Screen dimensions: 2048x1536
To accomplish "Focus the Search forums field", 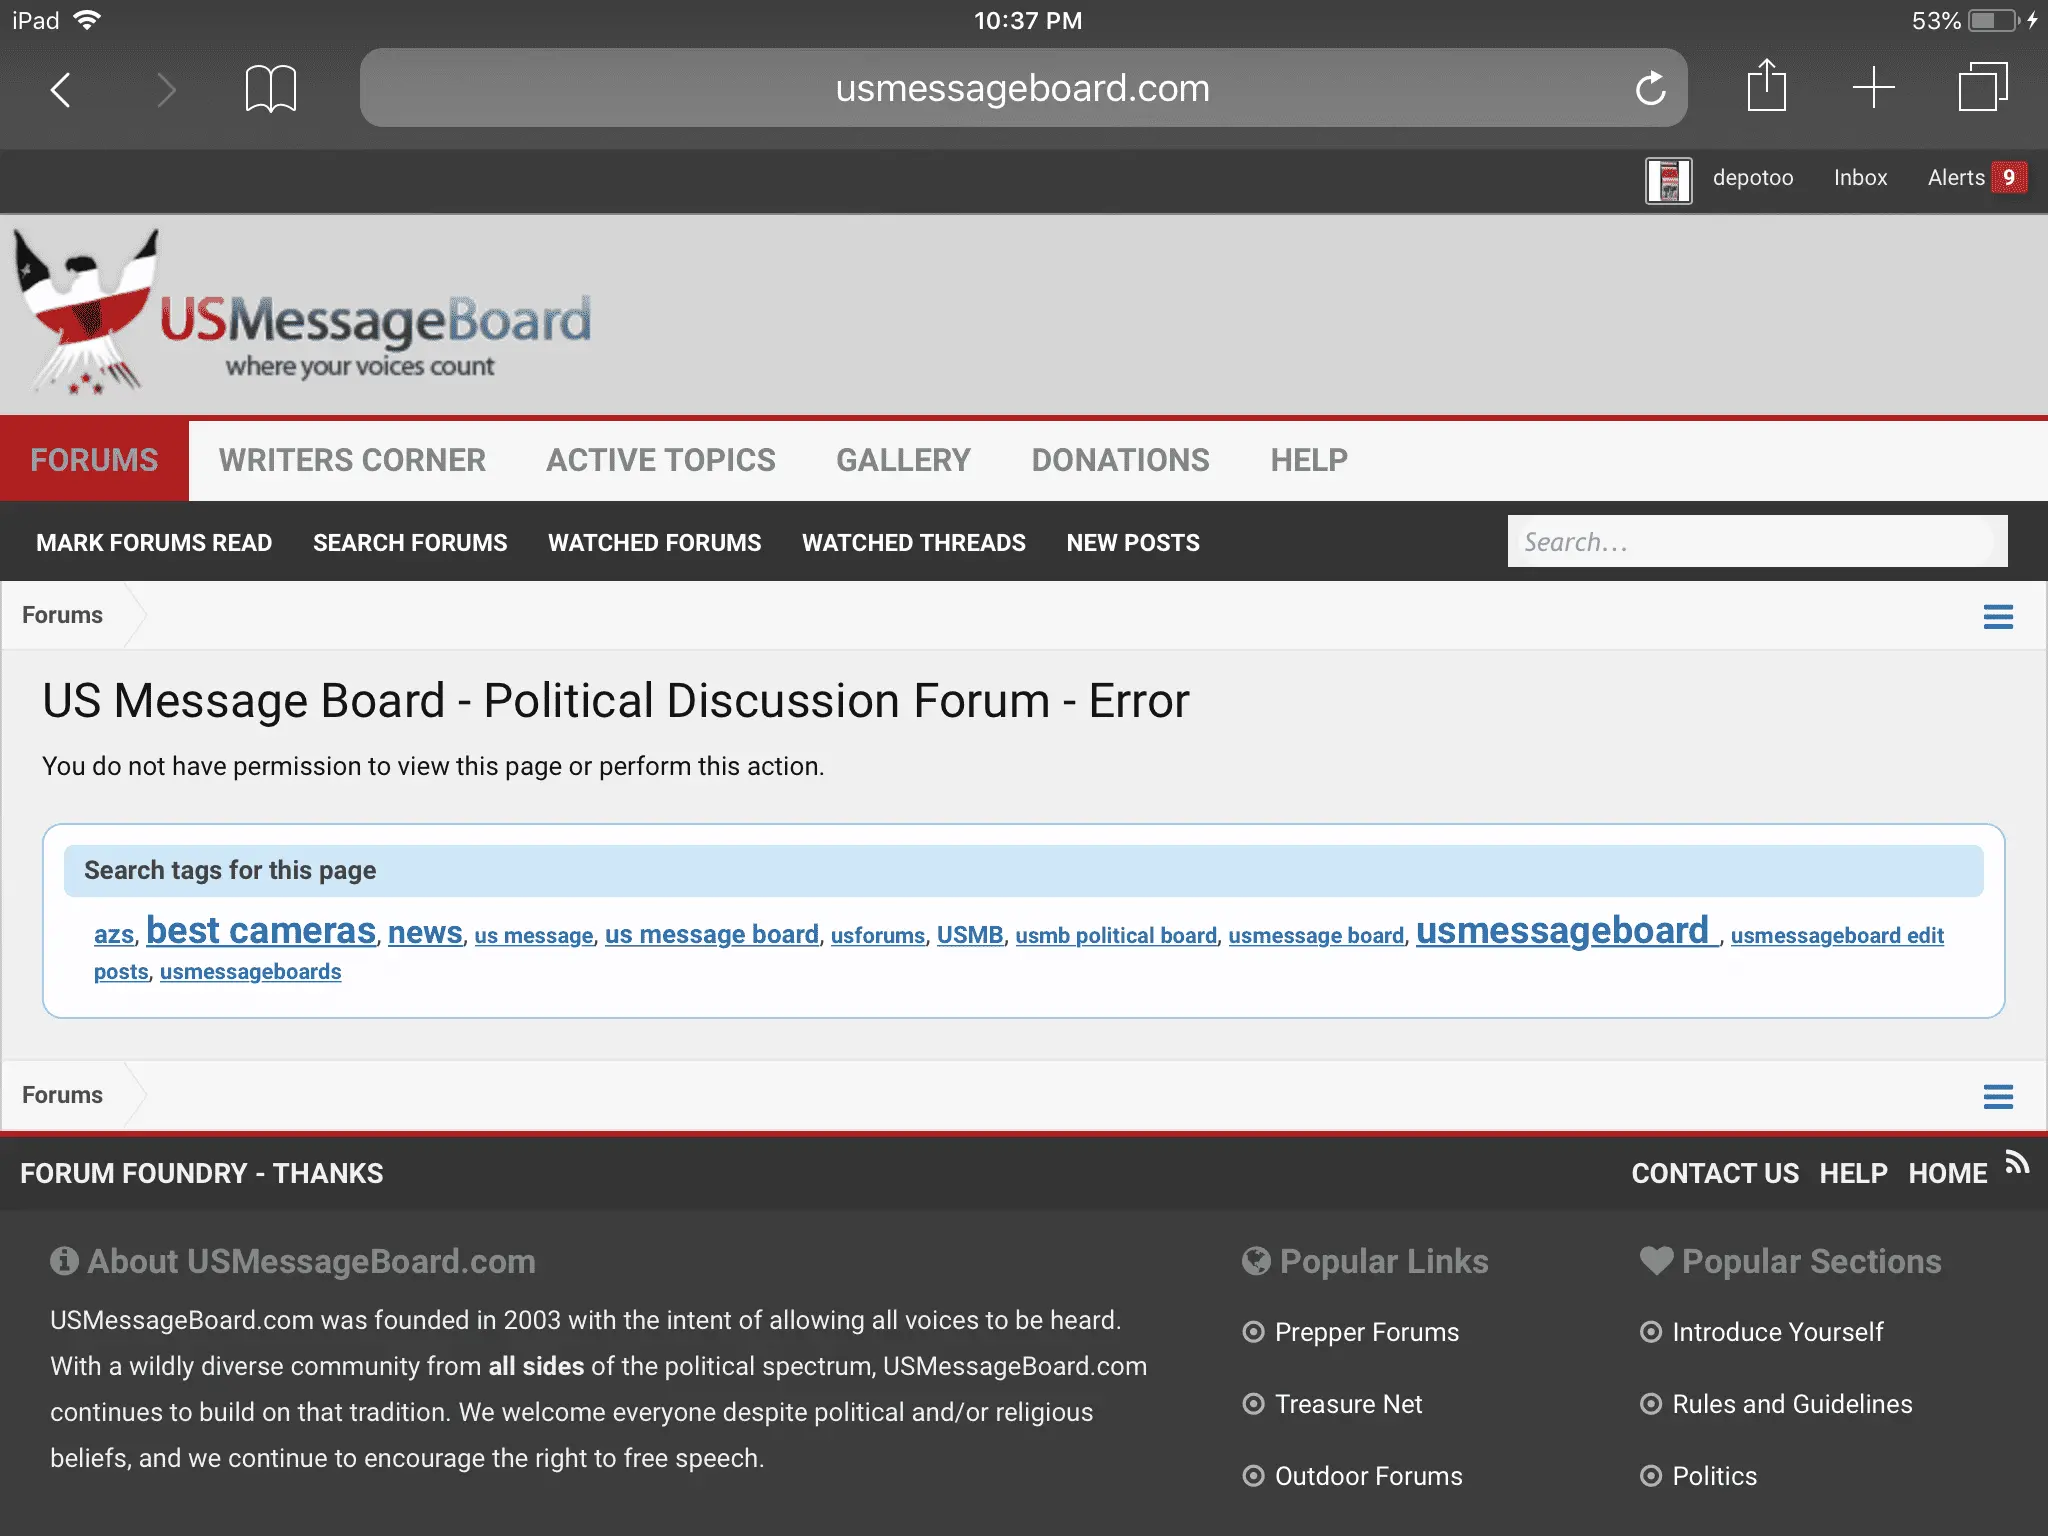I will point(1757,541).
